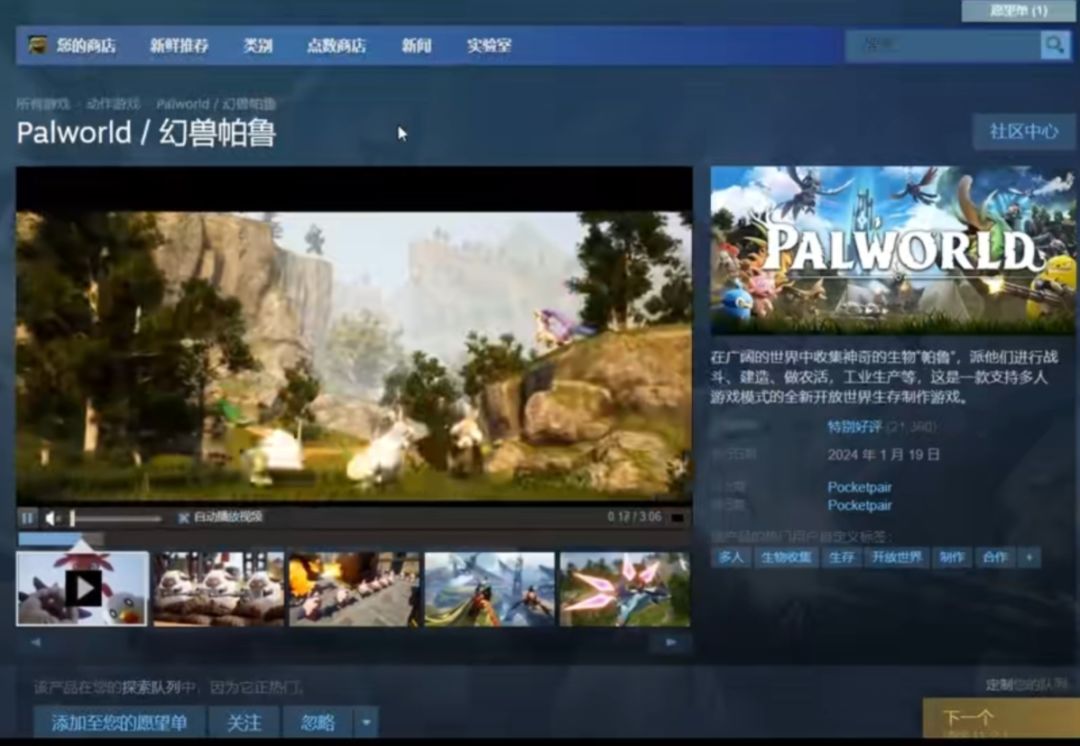Open the 类别 menu
Viewport: 1080px width, 746px height.
coord(258,45)
